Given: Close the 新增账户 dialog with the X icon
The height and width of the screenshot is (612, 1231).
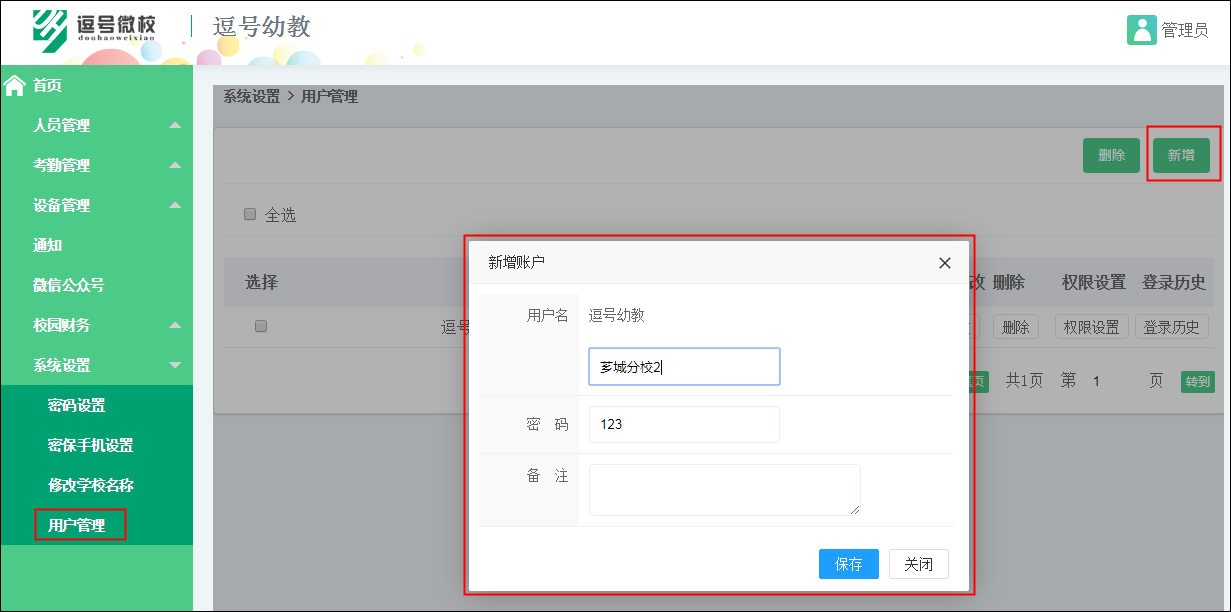Looking at the screenshot, I should coord(944,263).
